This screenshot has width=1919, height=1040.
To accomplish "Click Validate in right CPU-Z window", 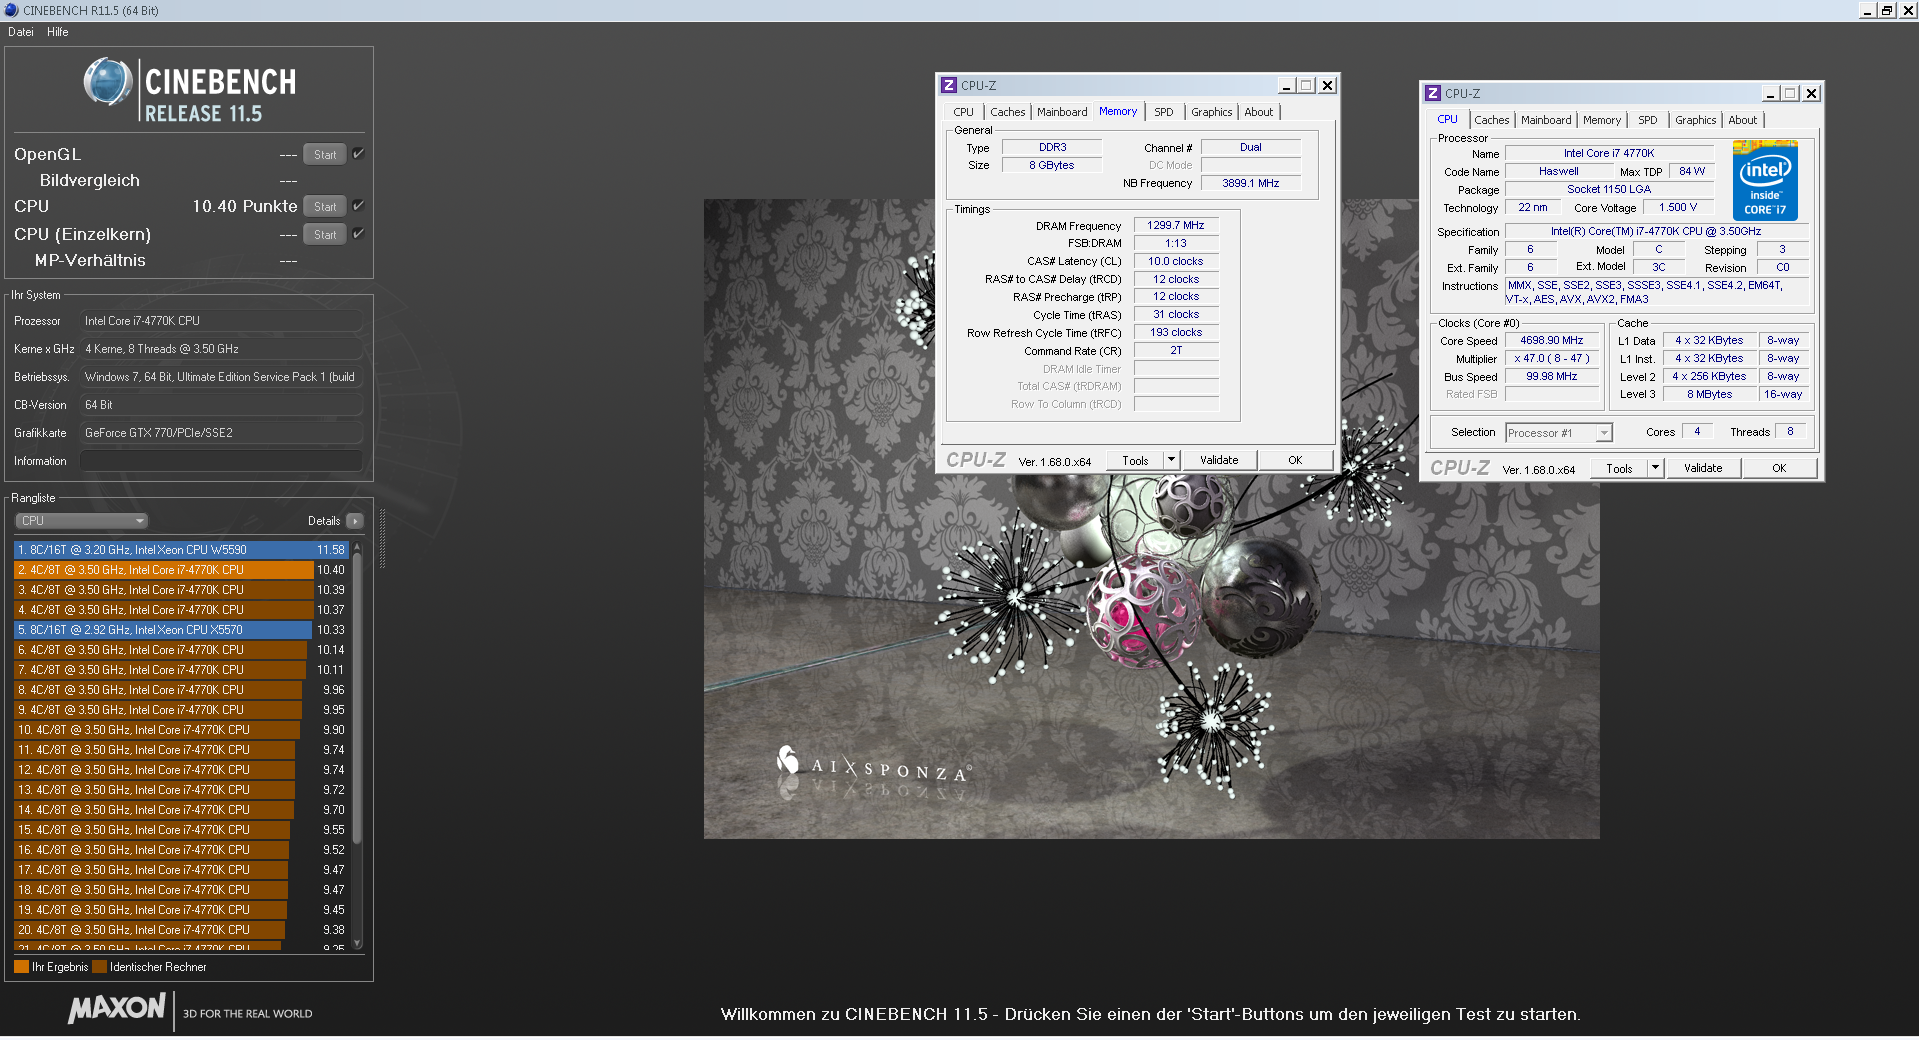I will tap(1703, 469).
